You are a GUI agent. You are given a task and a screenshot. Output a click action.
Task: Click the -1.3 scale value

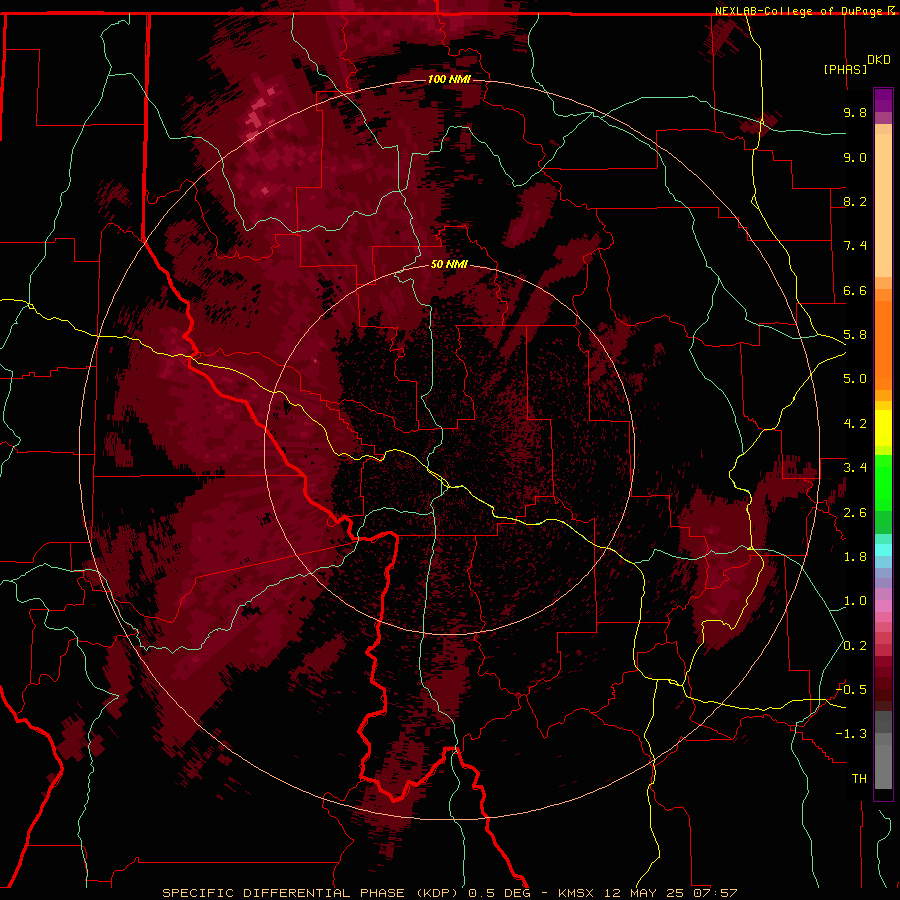tap(851, 734)
